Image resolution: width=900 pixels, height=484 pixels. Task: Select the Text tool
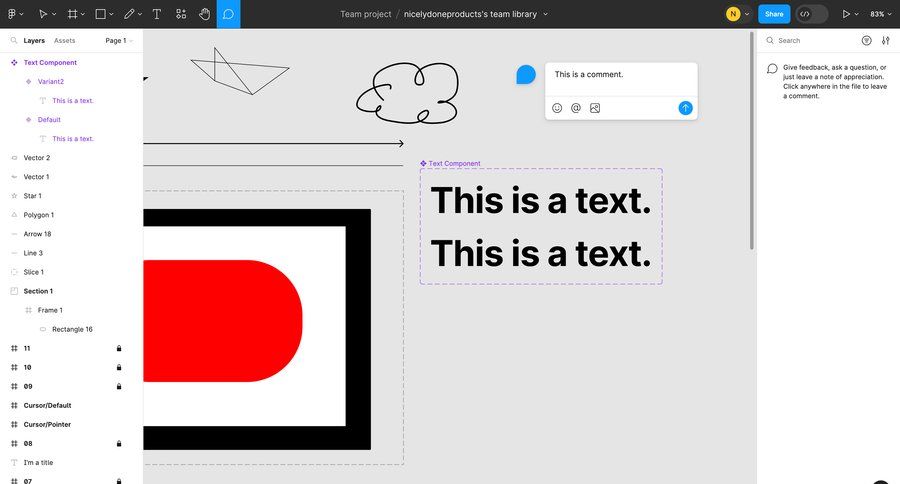point(157,14)
